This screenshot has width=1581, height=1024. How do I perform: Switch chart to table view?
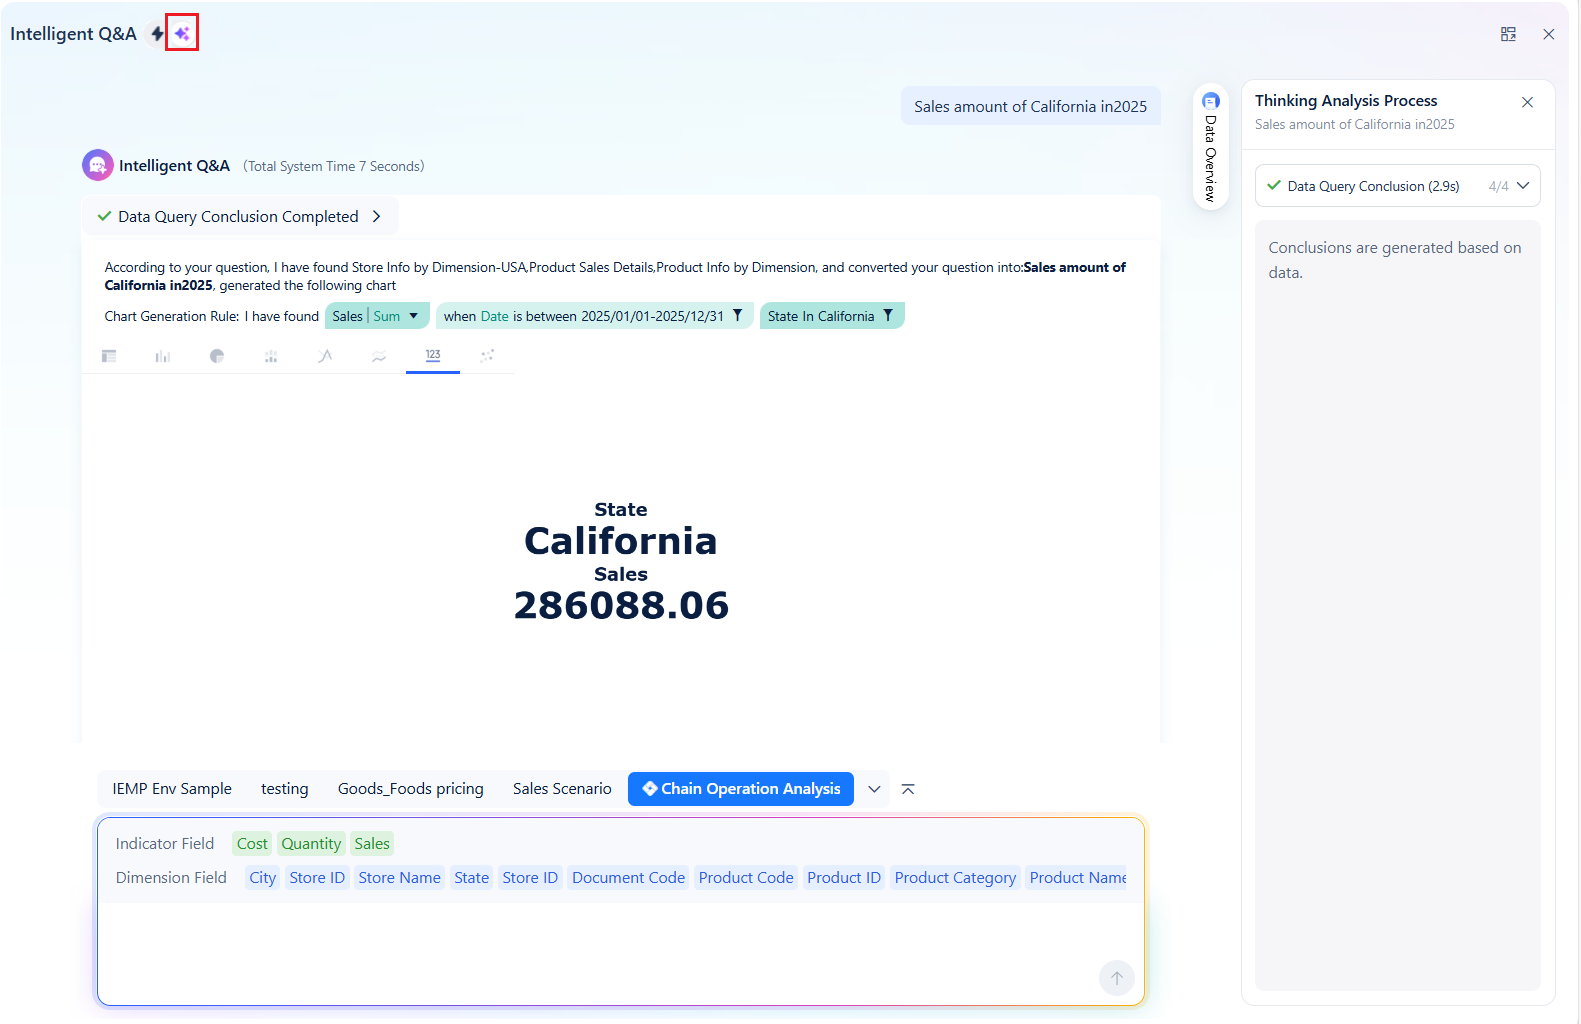click(109, 356)
